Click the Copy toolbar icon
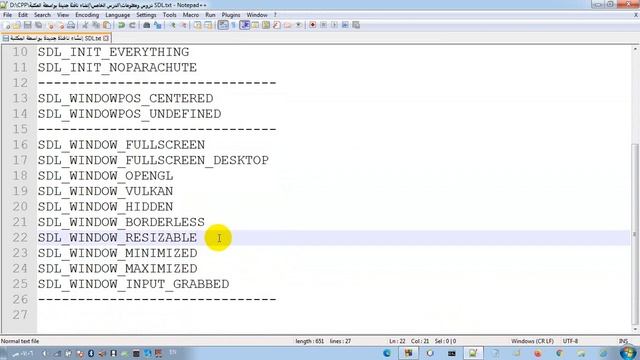Viewport: 640px width, 360px height. point(96,25)
